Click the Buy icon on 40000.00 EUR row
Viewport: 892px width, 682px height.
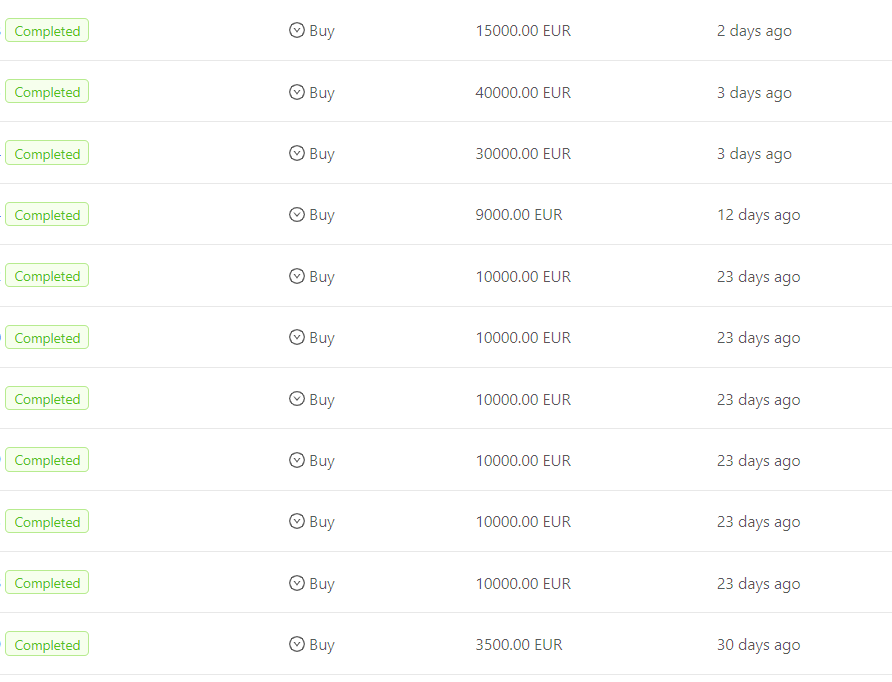coord(297,92)
